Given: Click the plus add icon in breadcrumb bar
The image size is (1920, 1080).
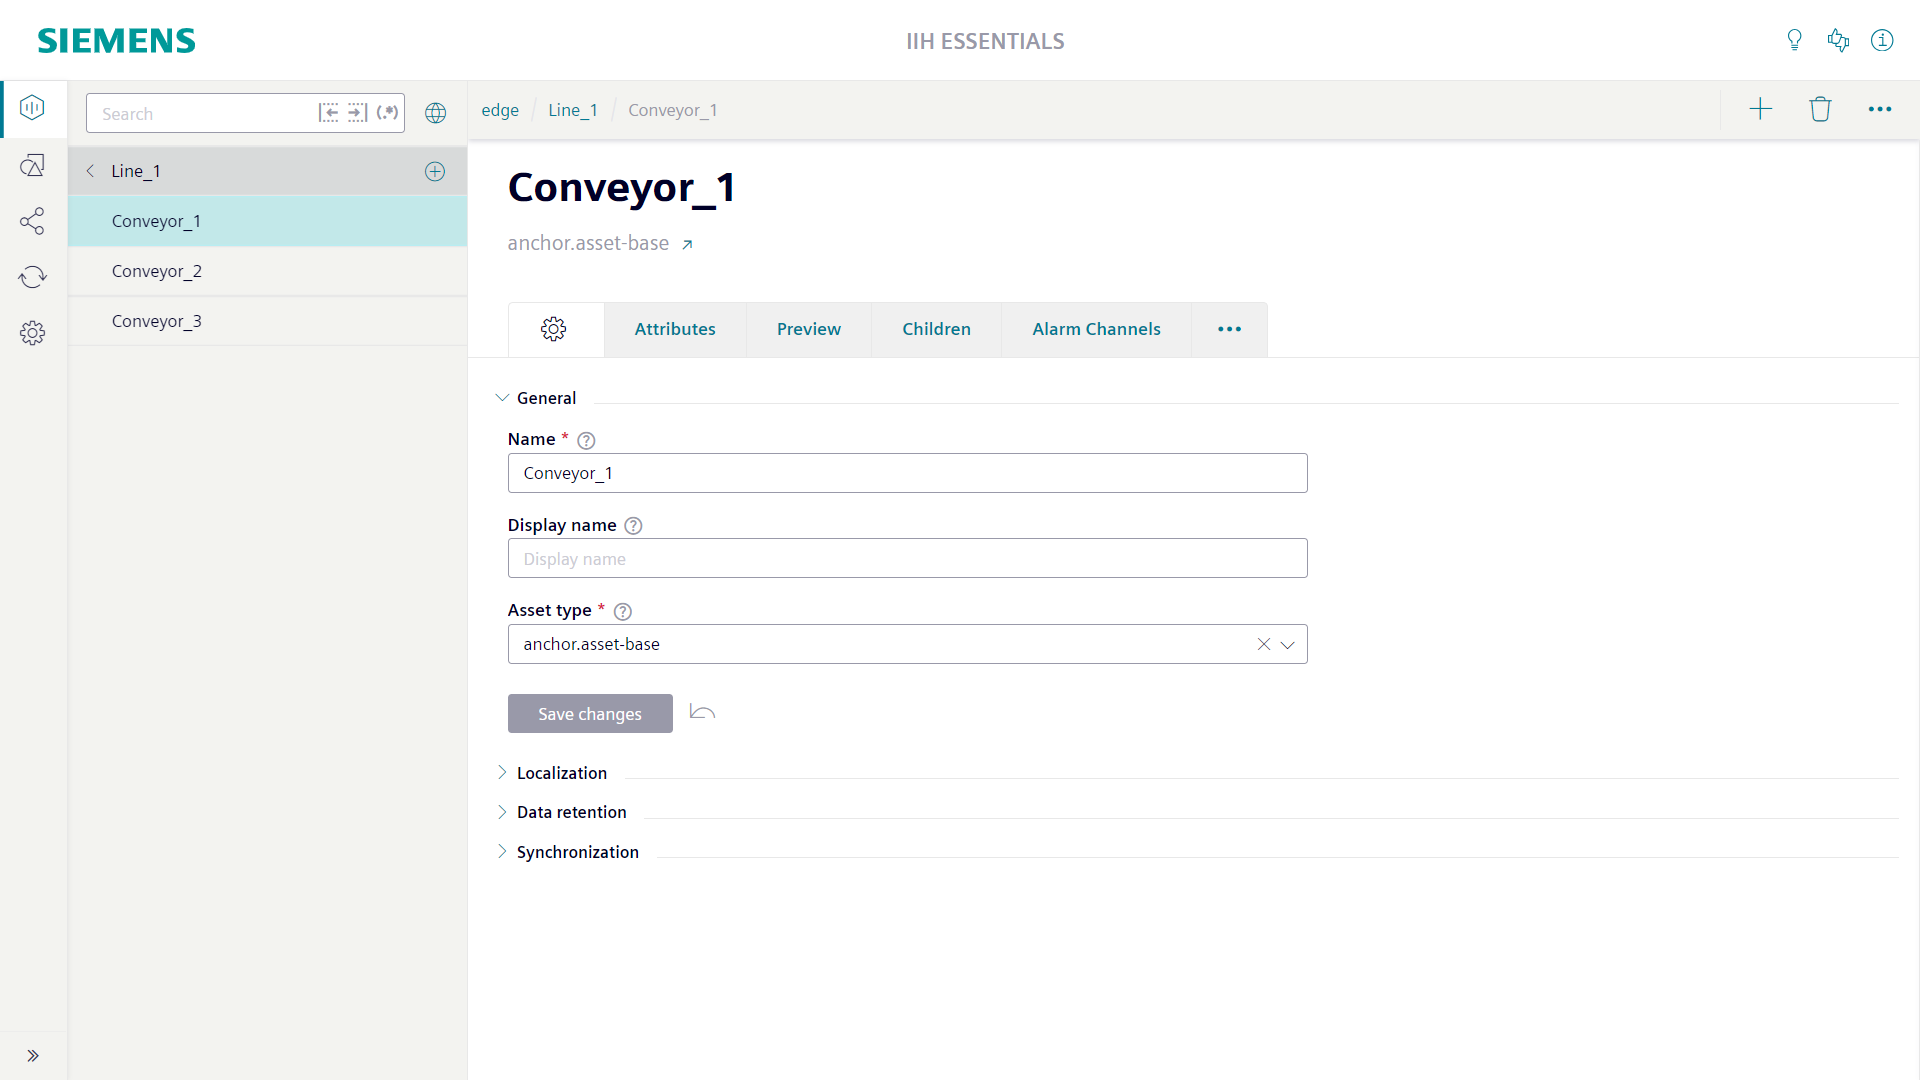Looking at the screenshot, I should point(1760,109).
